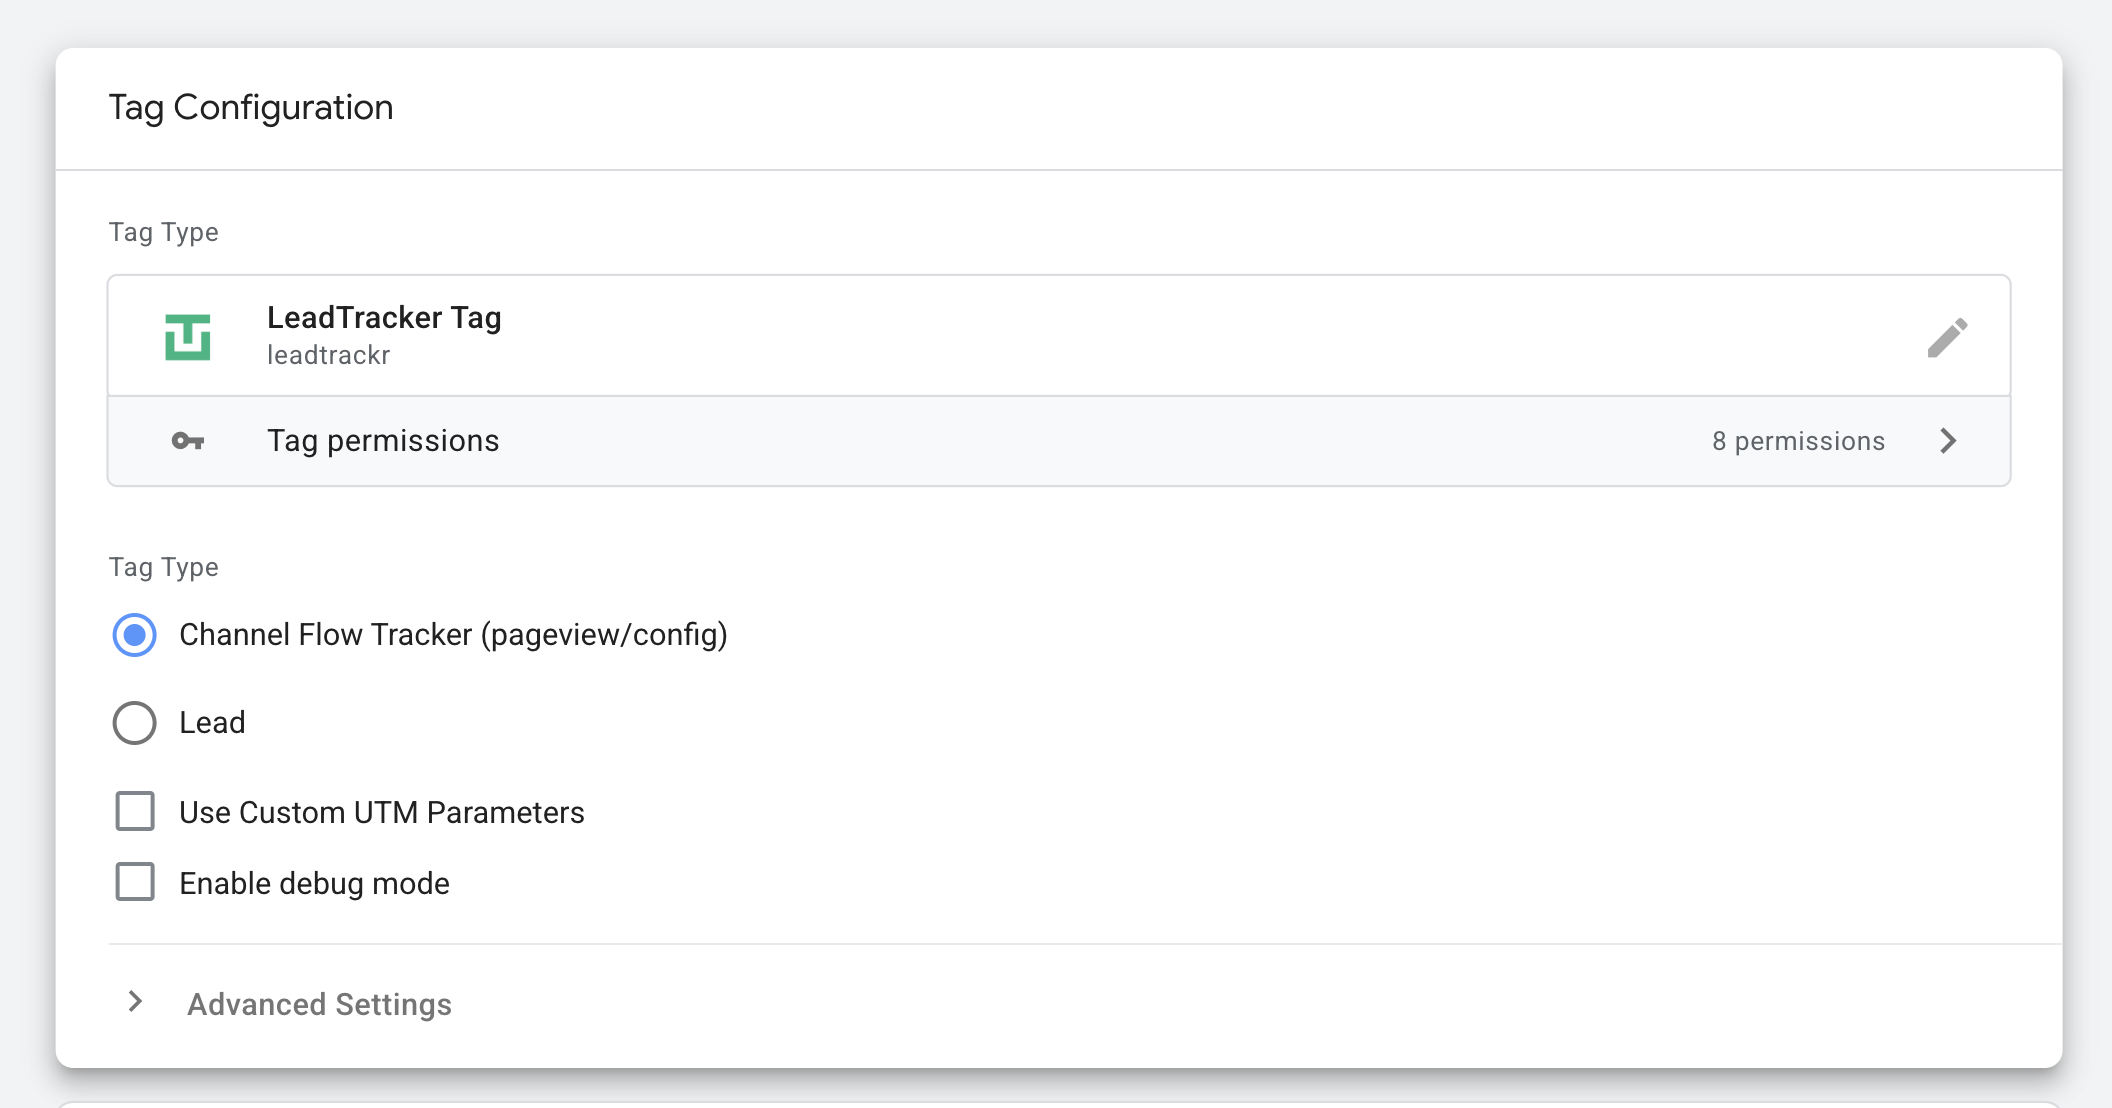The image size is (2112, 1108).
Task: Select the Lead tag type
Action: 134,723
